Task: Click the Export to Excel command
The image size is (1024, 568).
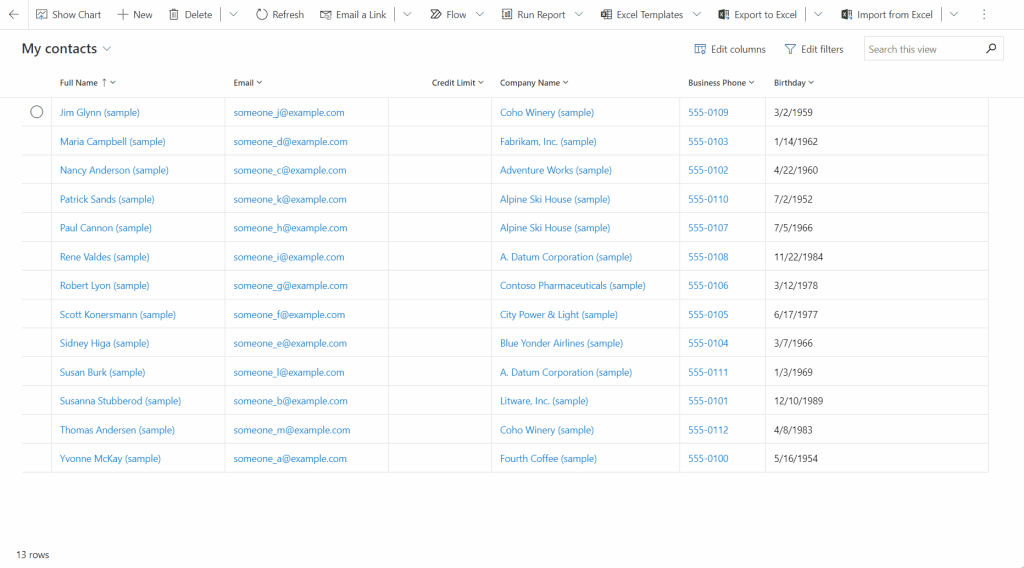Action: tap(757, 15)
